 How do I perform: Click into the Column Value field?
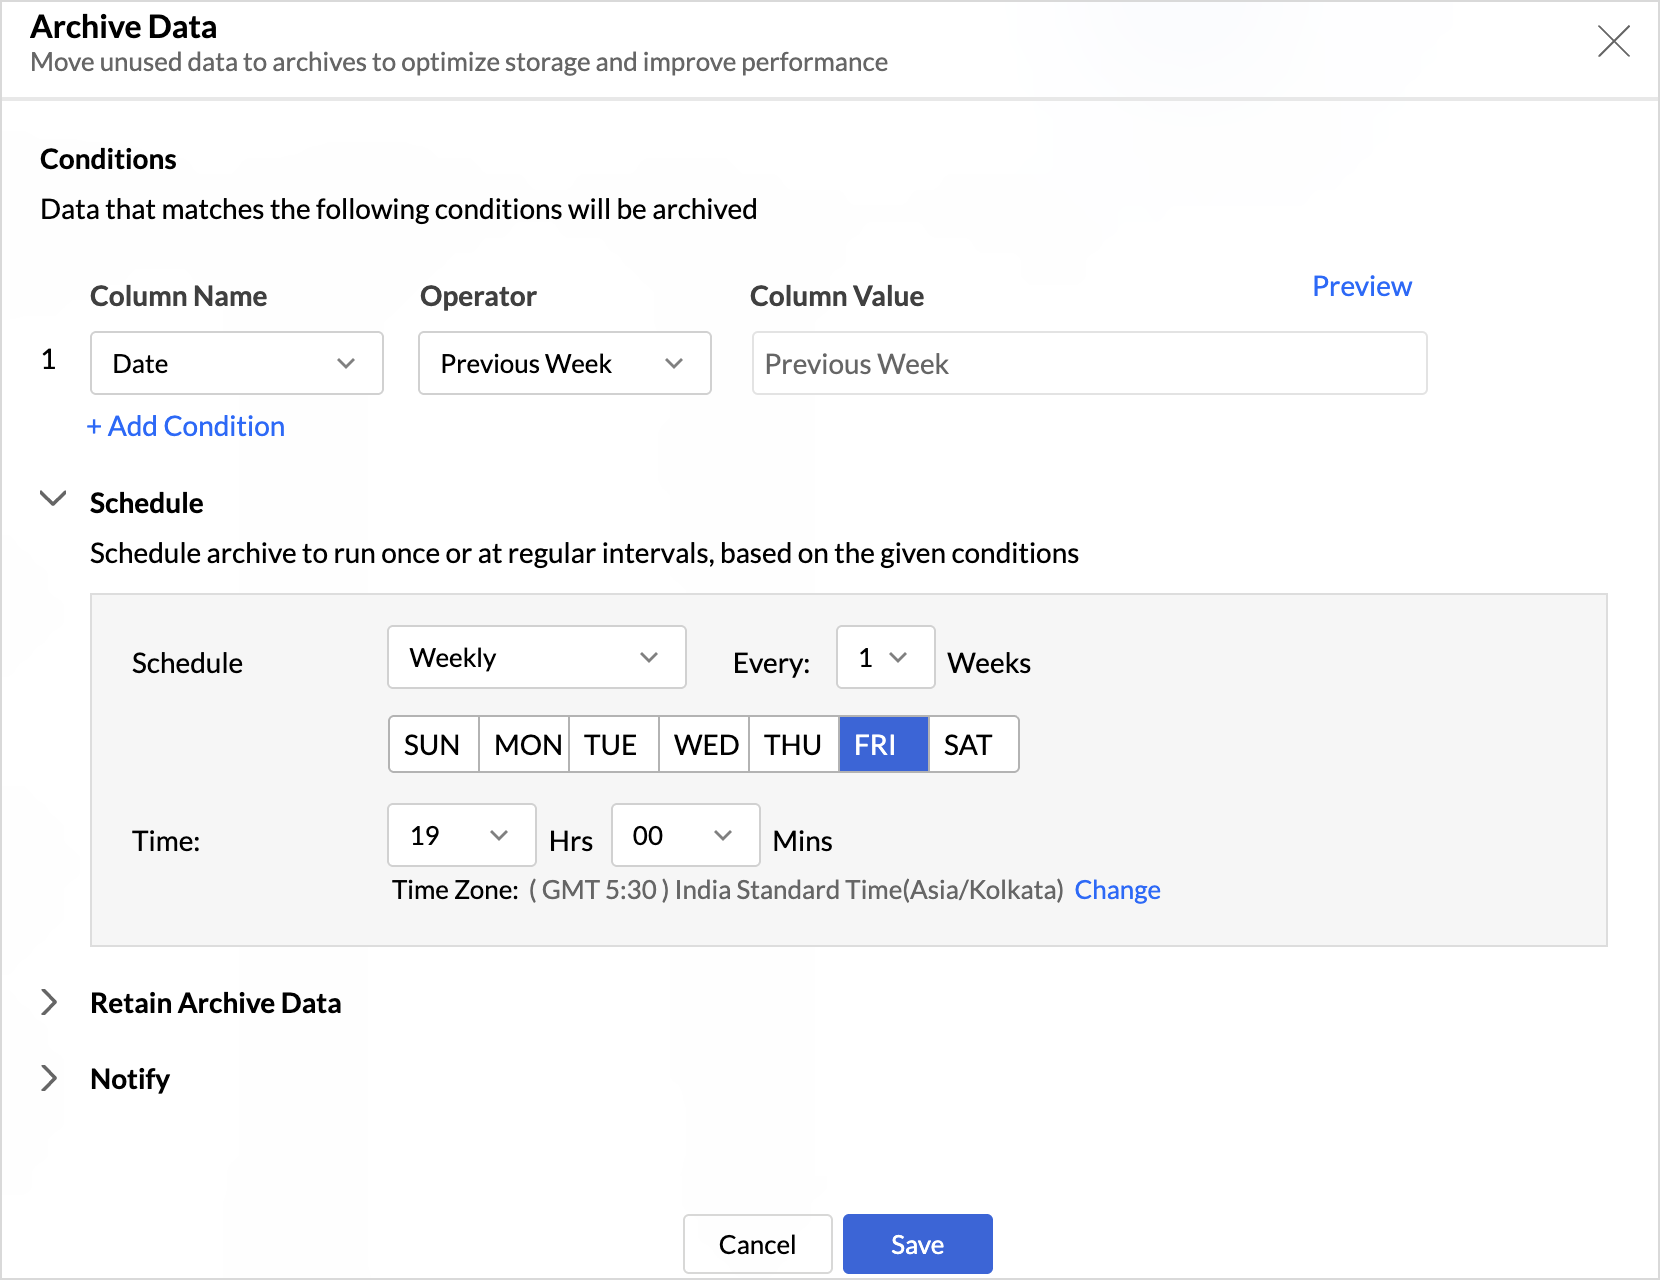pos(1088,364)
